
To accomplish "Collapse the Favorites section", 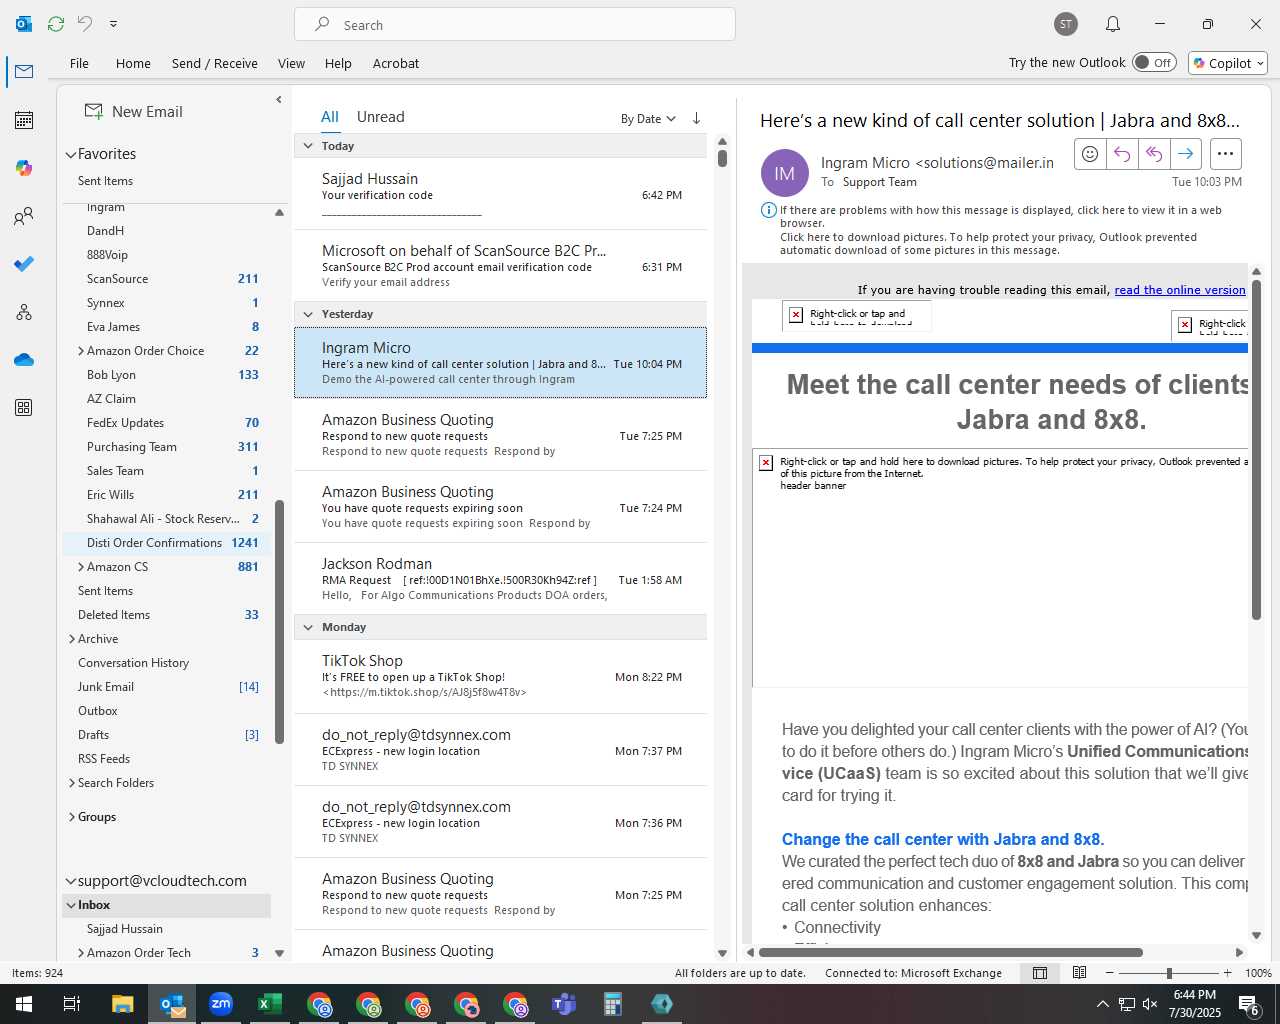I will coord(71,154).
